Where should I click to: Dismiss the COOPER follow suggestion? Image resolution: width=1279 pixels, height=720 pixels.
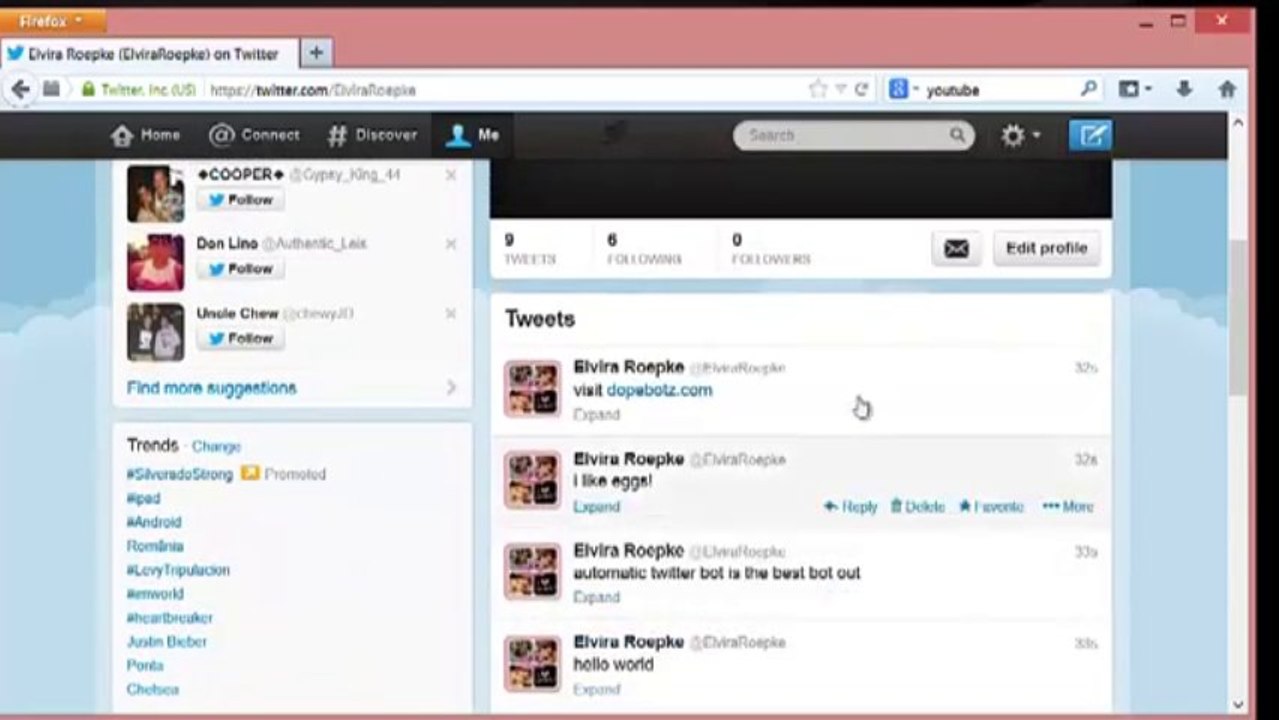(451, 175)
